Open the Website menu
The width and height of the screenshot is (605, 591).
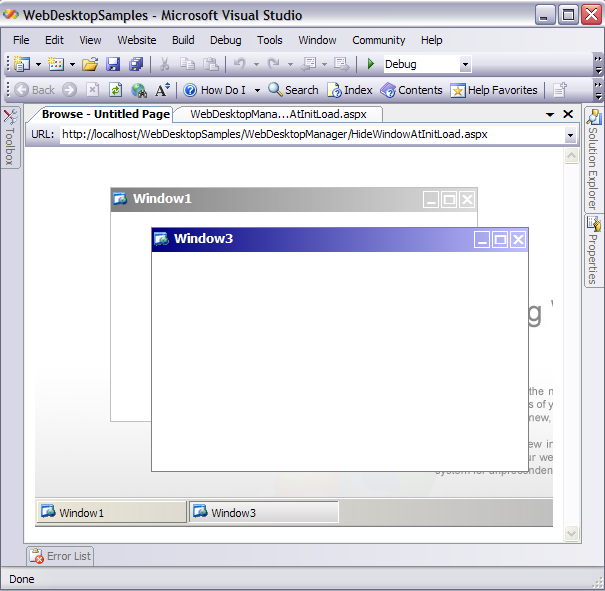click(x=136, y=40)
